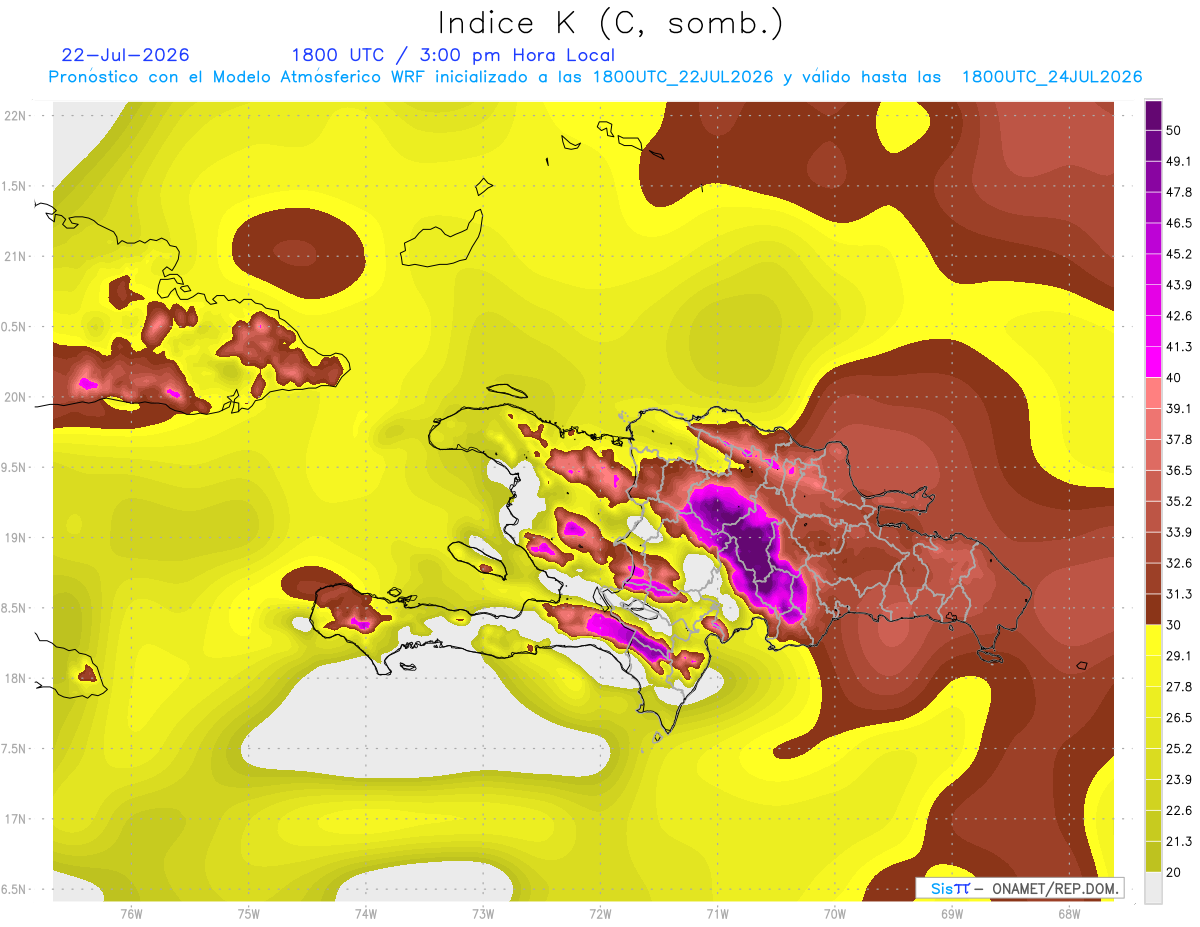The height and width of the screenshot is (927, 1200).
Task: Click the longitude axis label '70W'
Action: click(835, 913)
